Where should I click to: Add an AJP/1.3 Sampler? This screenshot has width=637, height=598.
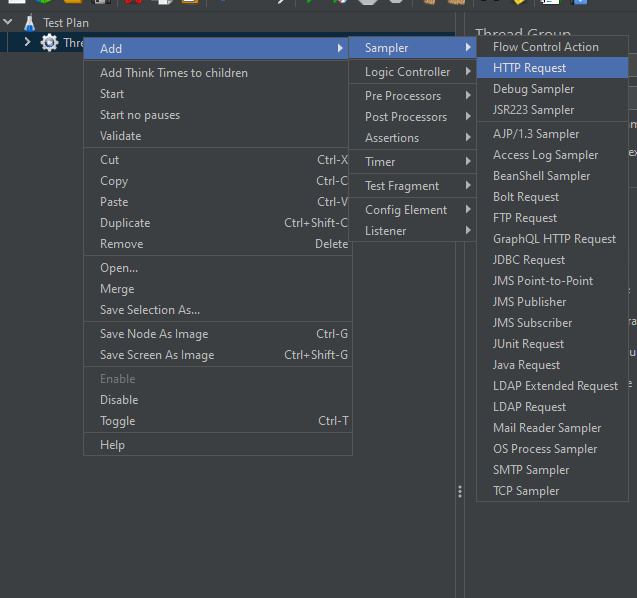552,134
